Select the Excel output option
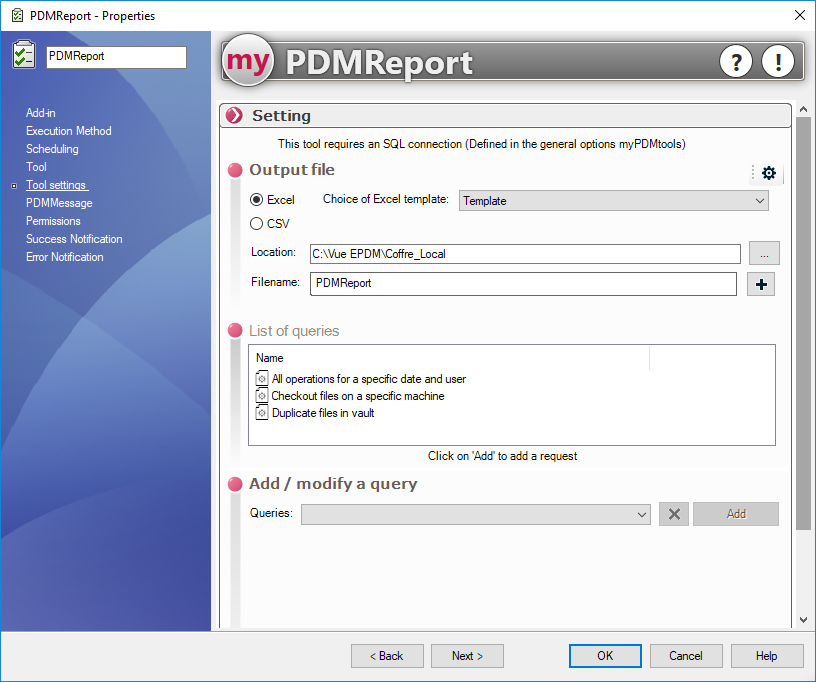This screenshot has height=682, width=816. 257,200
